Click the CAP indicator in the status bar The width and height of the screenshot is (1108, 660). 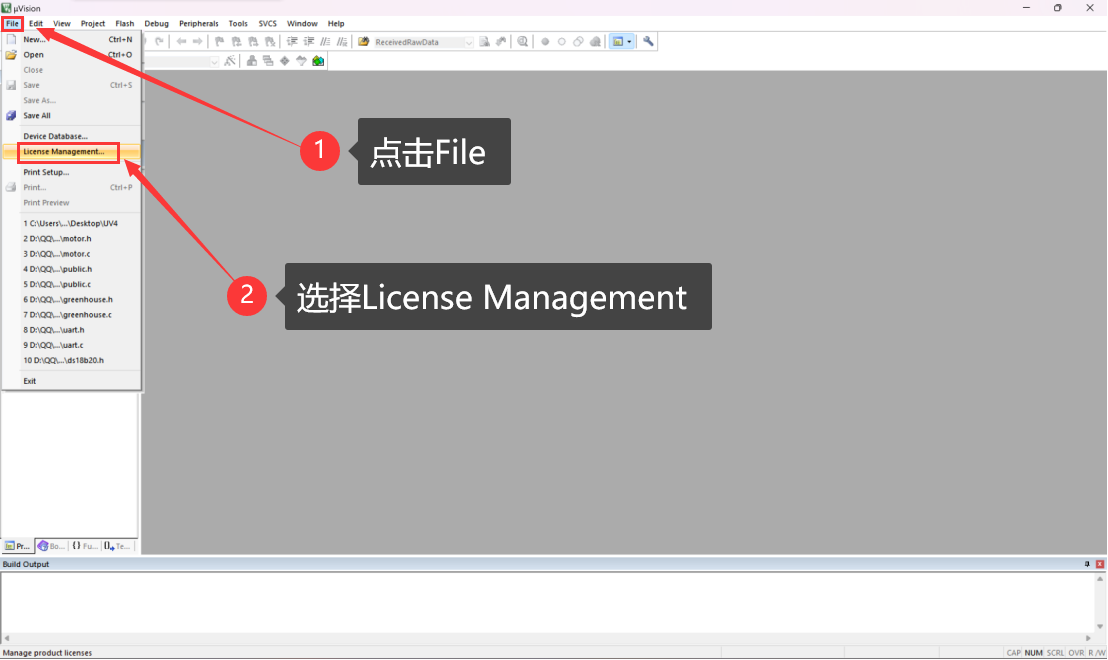[1013, 653]
